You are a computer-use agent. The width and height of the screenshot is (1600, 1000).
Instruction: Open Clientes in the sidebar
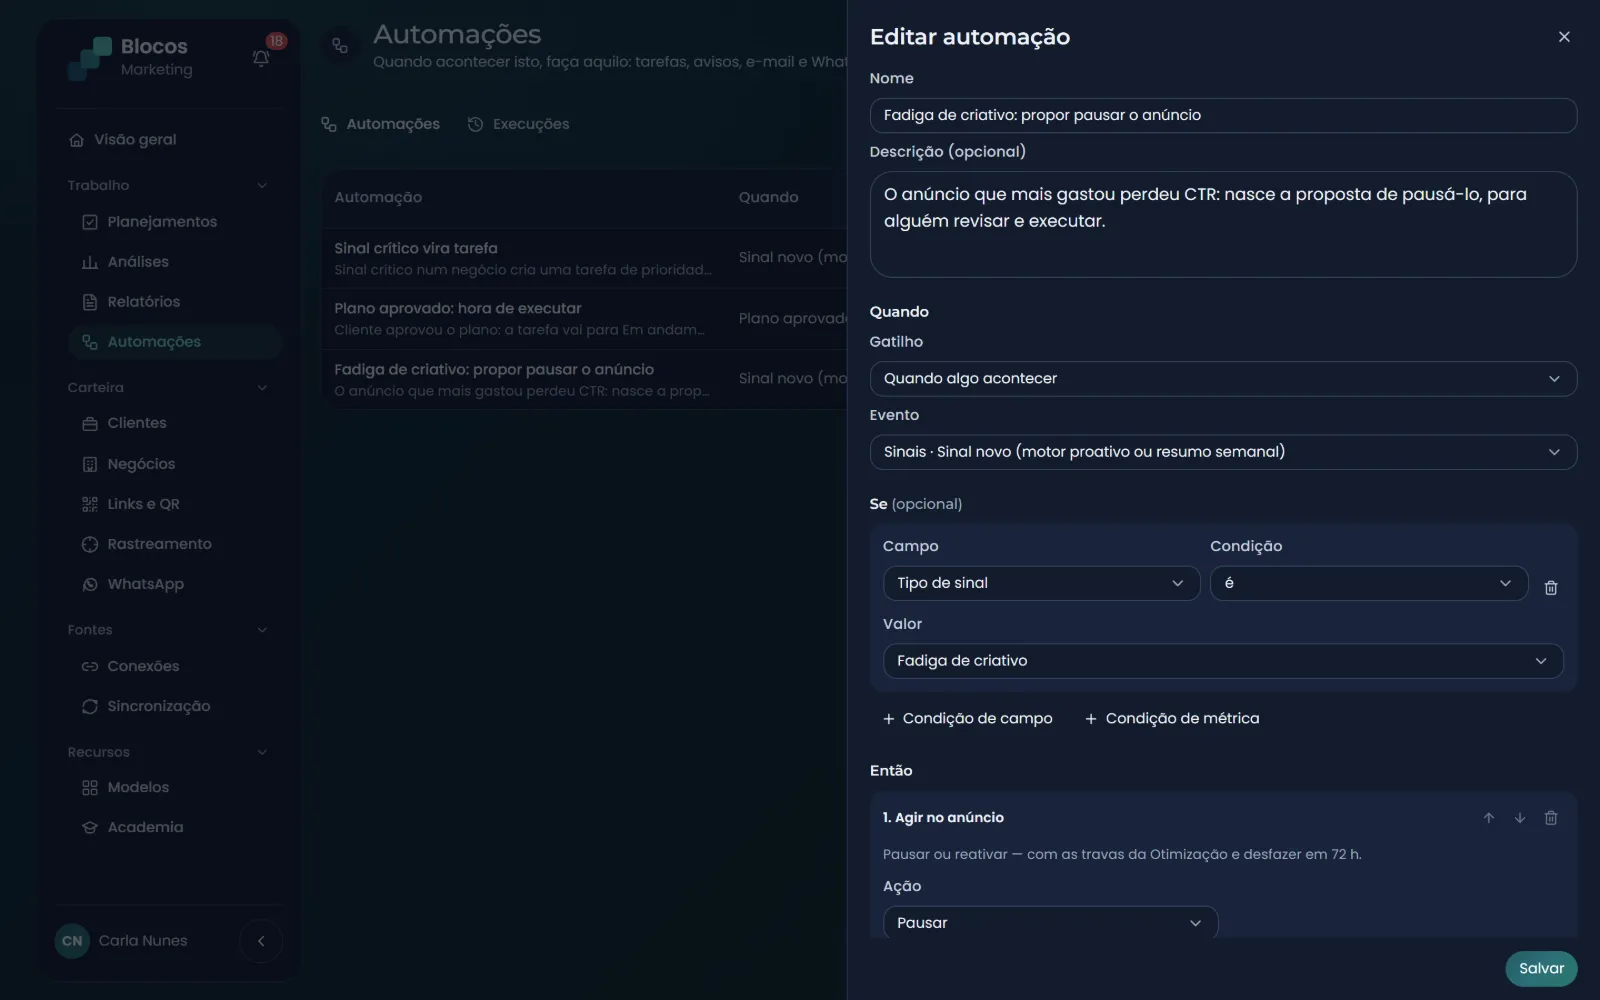coord(176,423)
